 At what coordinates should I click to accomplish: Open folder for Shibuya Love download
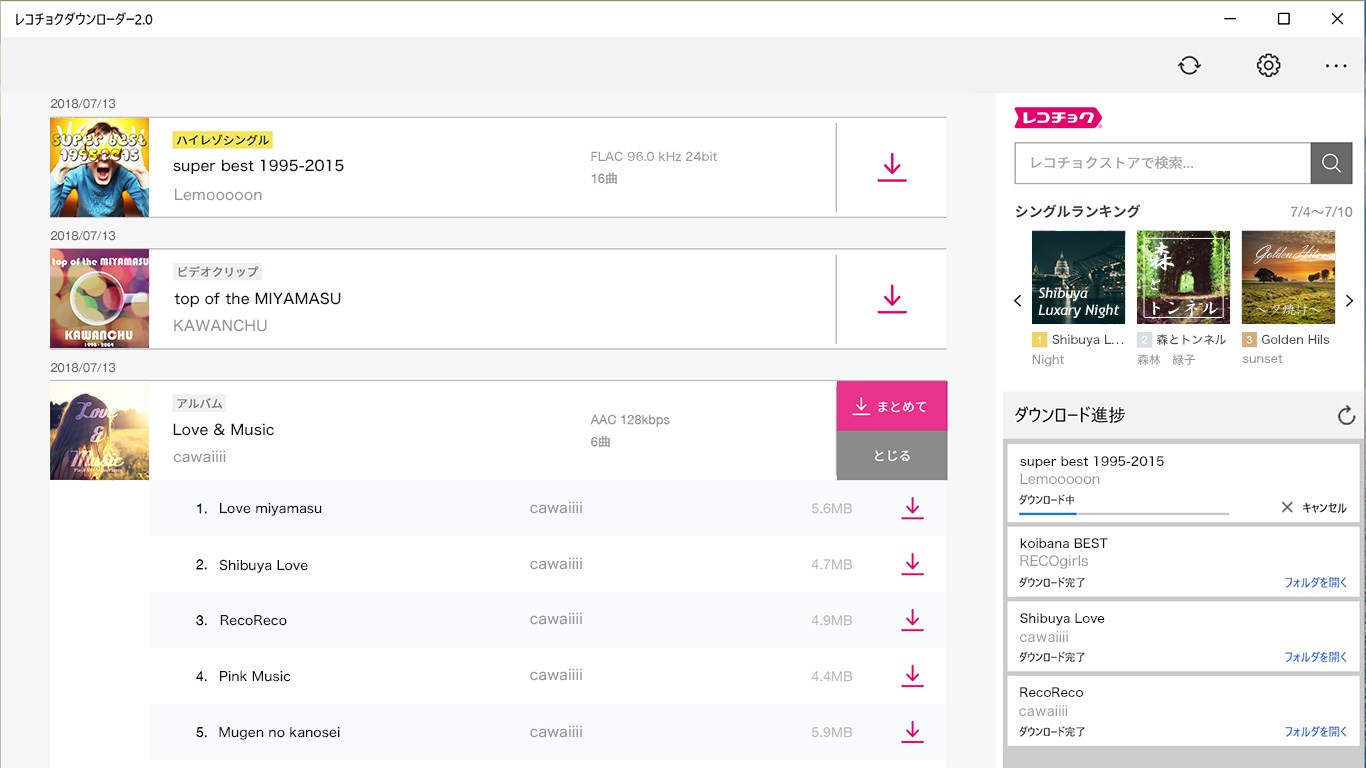[1316, 657]
